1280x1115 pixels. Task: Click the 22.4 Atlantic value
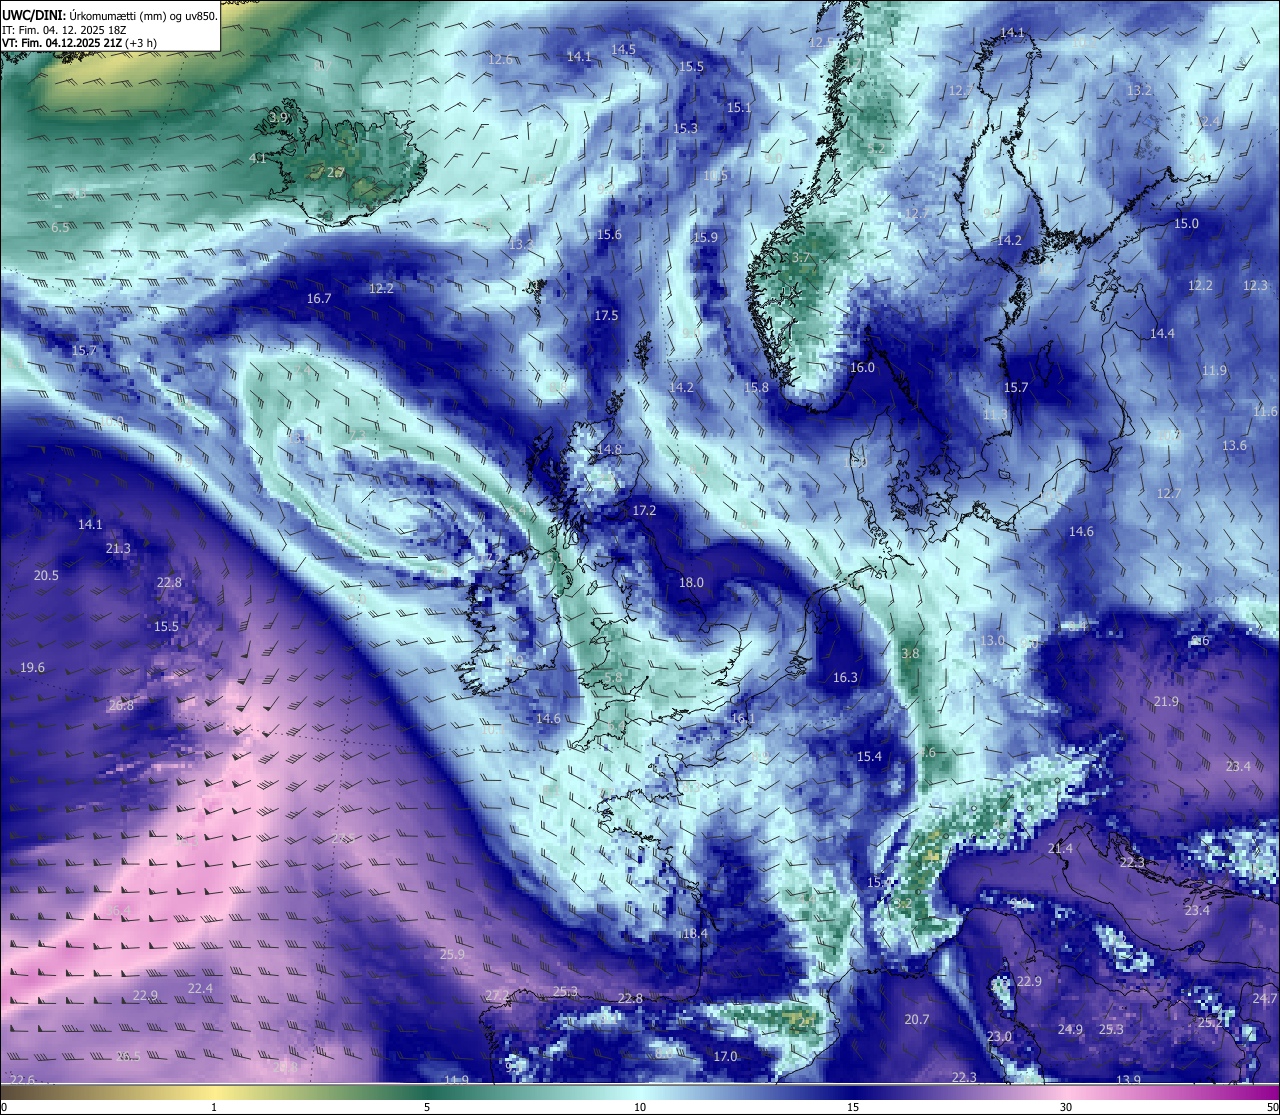[x=200, y=989]
